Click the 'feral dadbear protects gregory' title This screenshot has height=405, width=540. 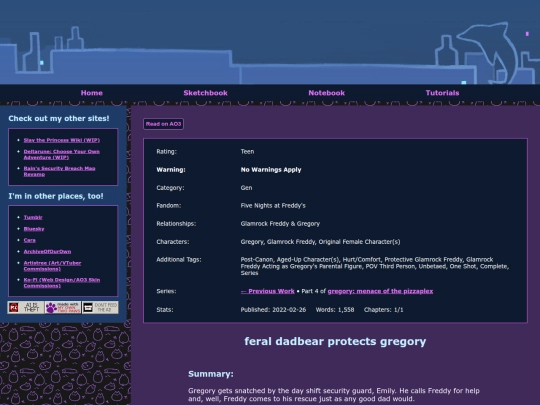335,341
